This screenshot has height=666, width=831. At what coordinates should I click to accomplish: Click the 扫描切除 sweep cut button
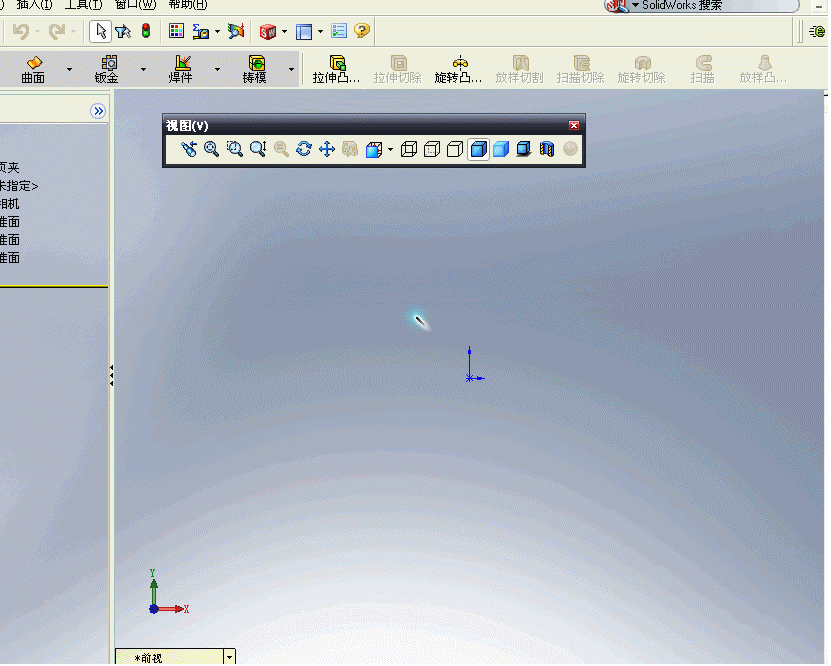[580, 69]
